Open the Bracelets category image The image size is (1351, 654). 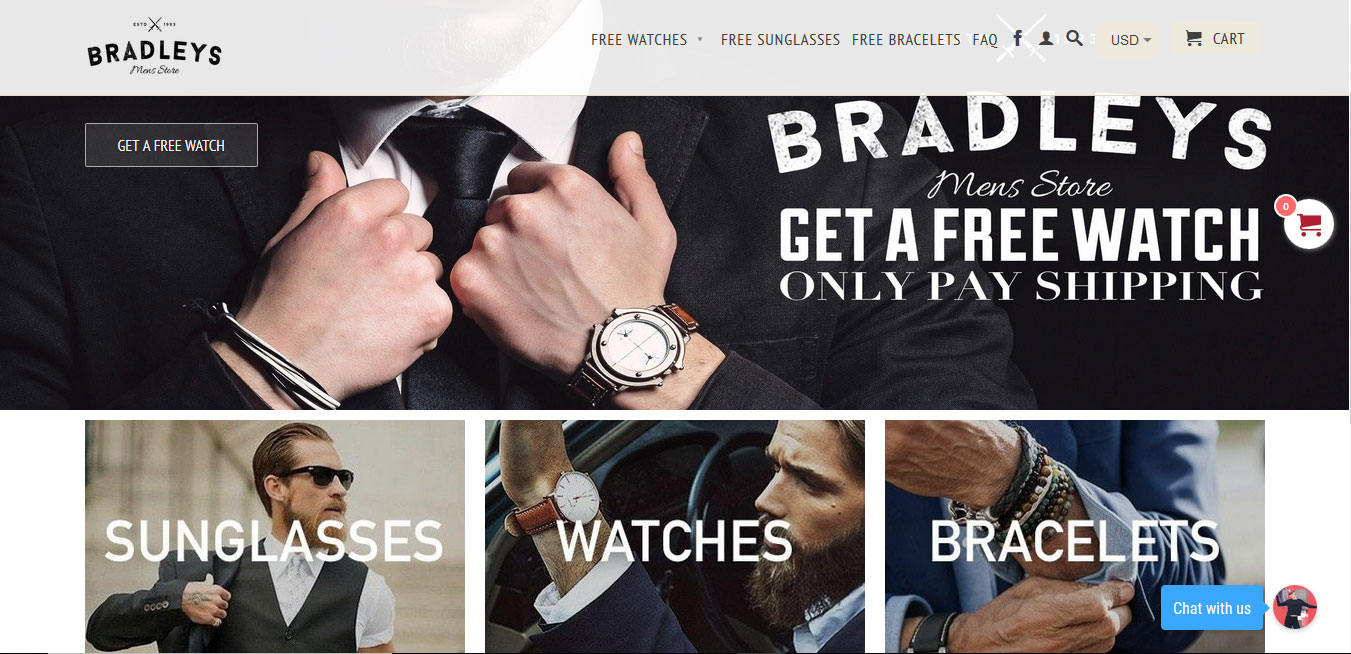[x=1075, y=537]
